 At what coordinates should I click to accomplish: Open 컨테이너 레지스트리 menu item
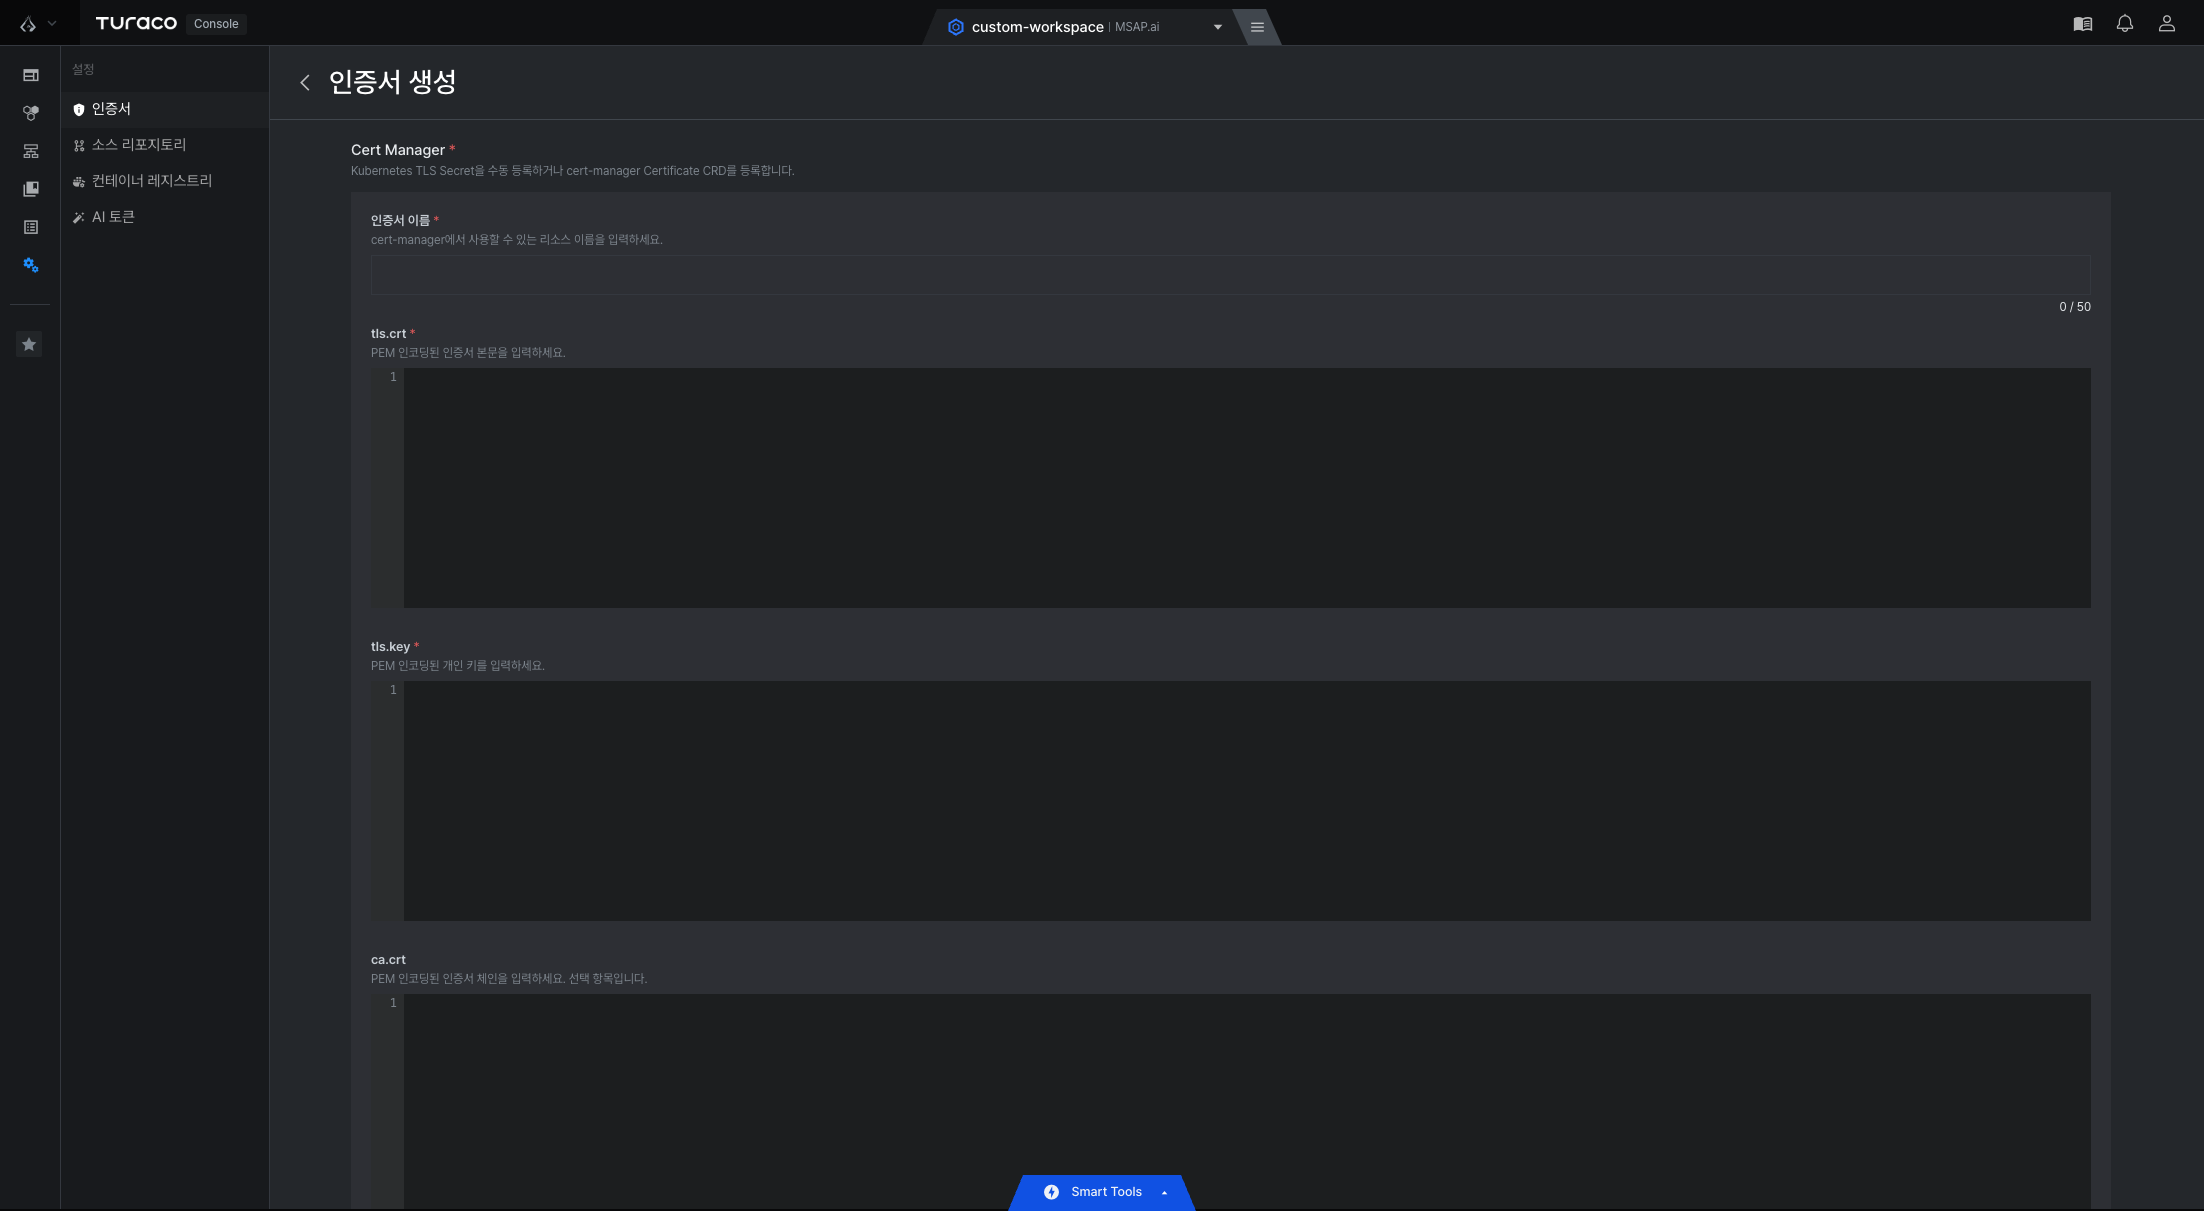(165, 181)
